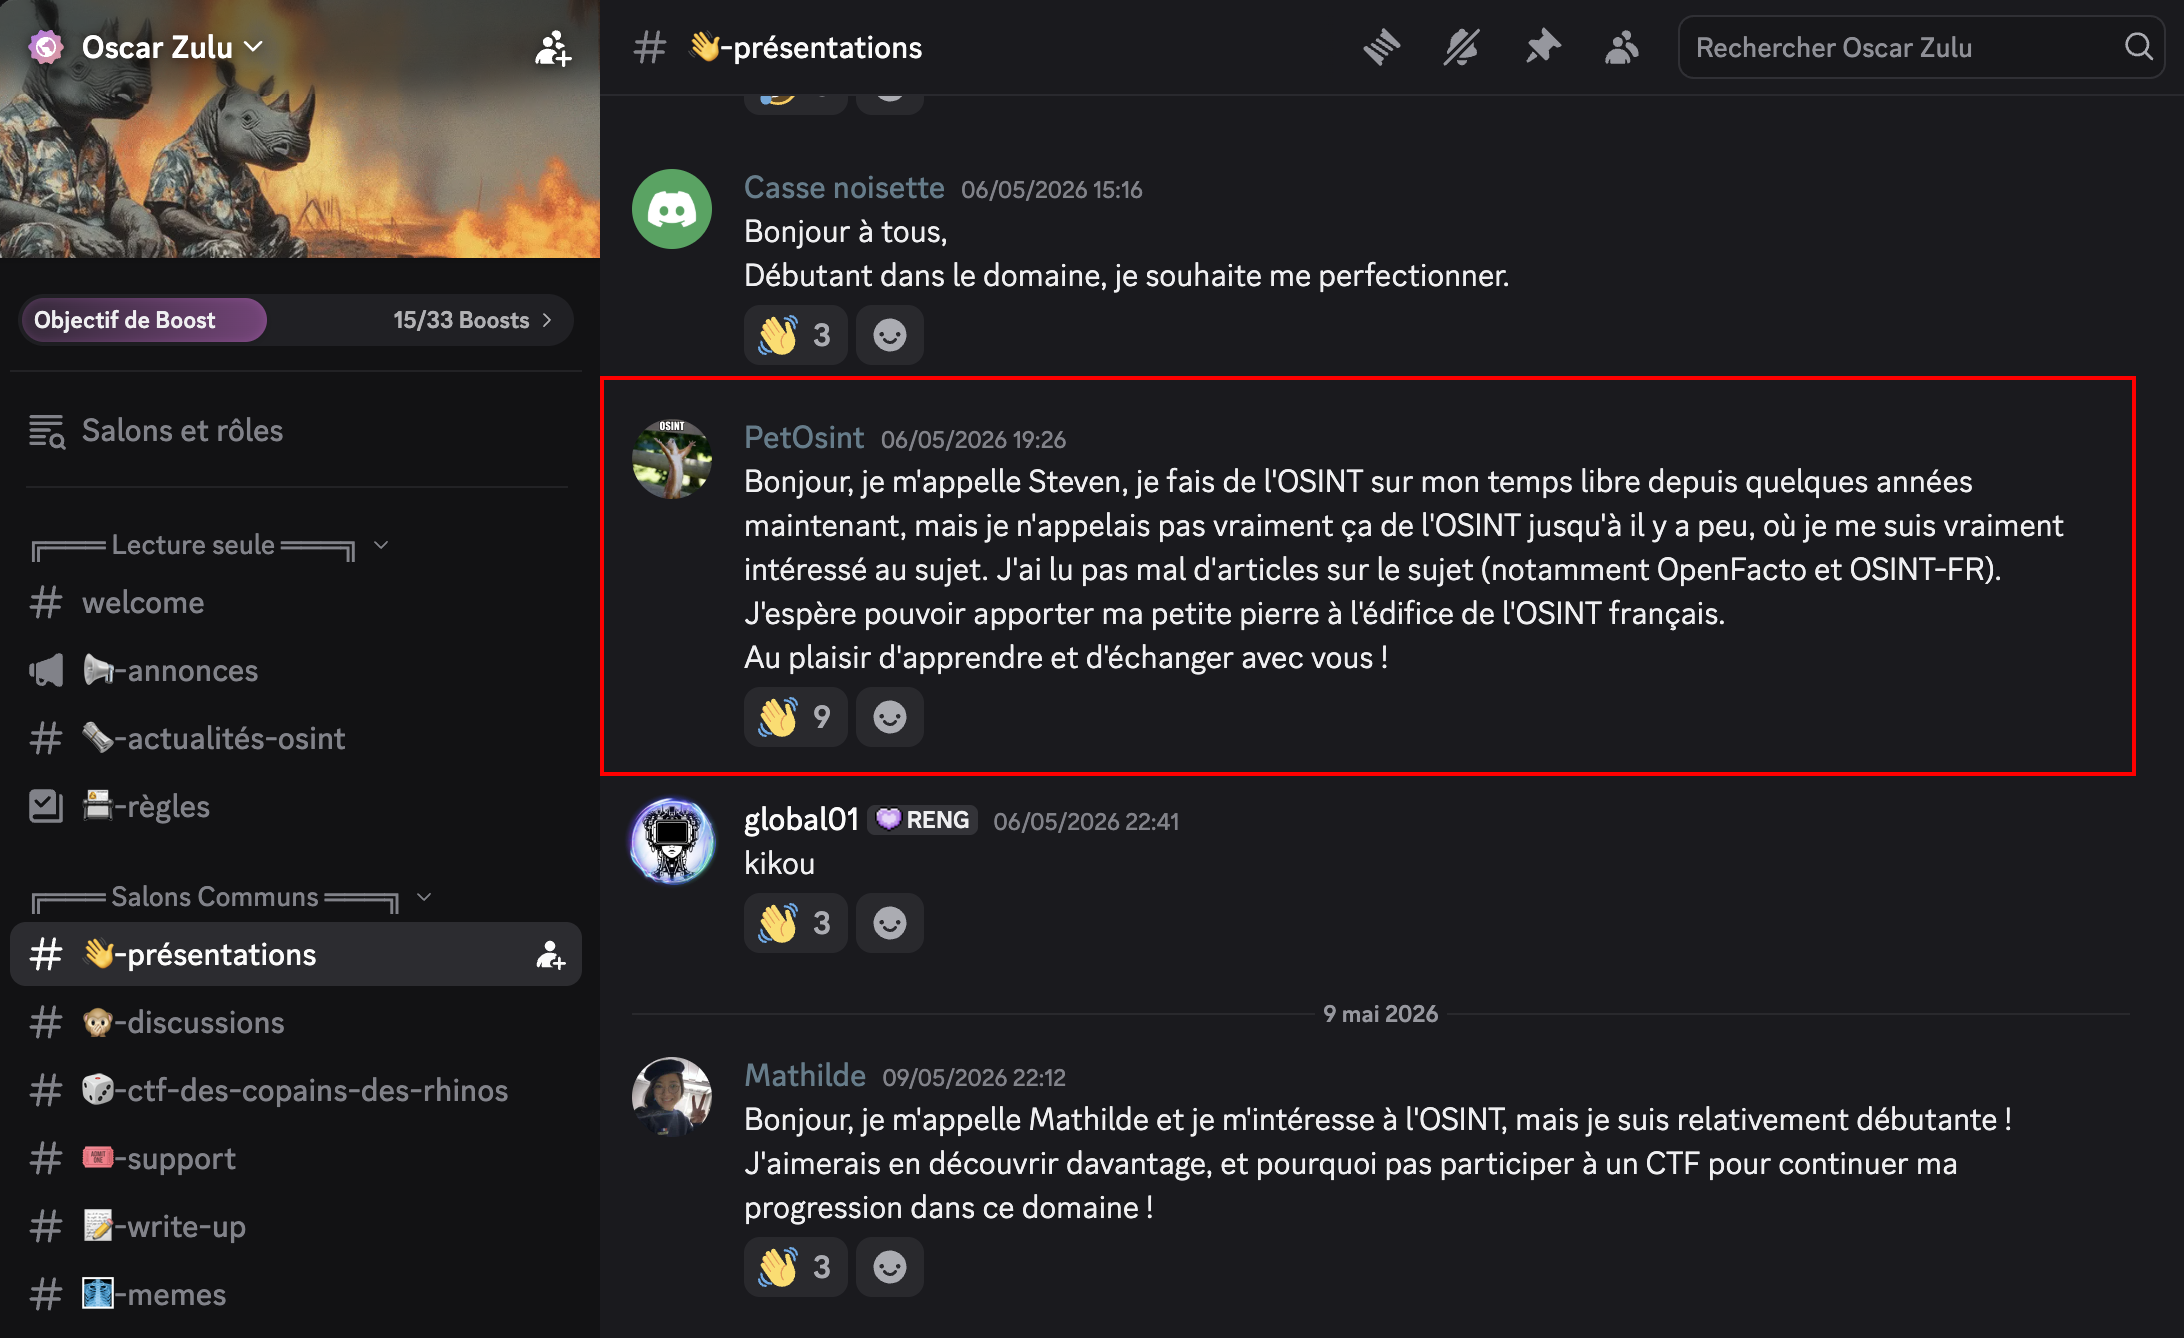Add reaction on PetOsint's message
Image resolution: width=2184 pixels, height=1338 pixels.
tap(889, 717)
